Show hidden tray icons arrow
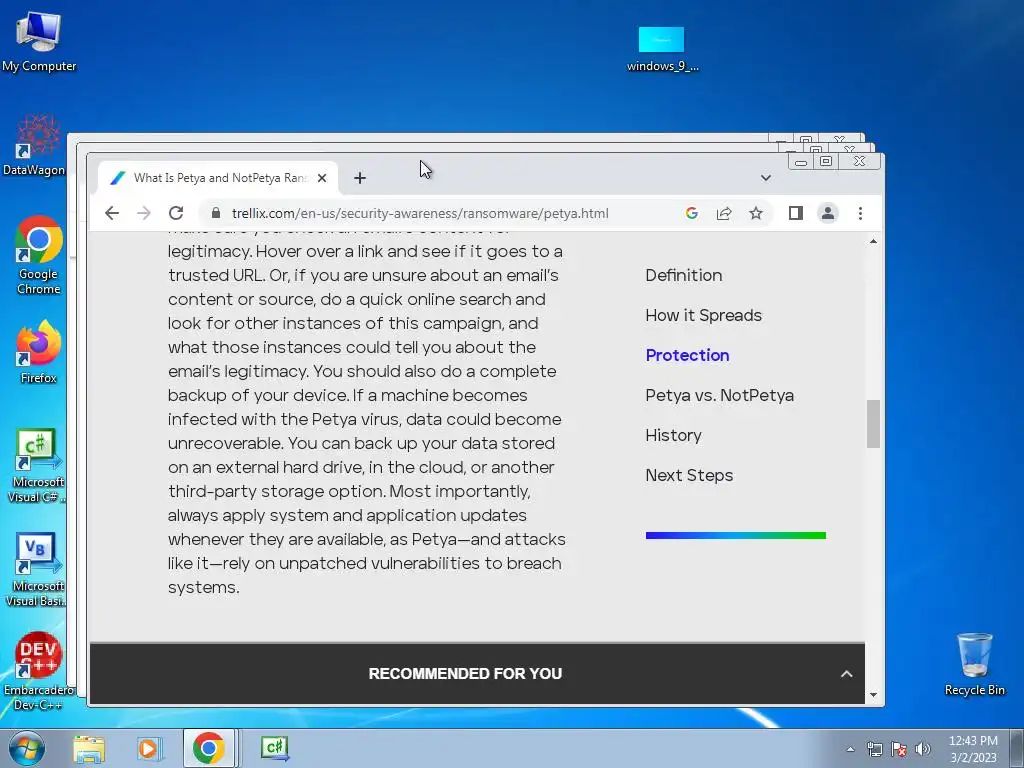Viewport: 1024px width, 768px height. (x=850, y=749)
